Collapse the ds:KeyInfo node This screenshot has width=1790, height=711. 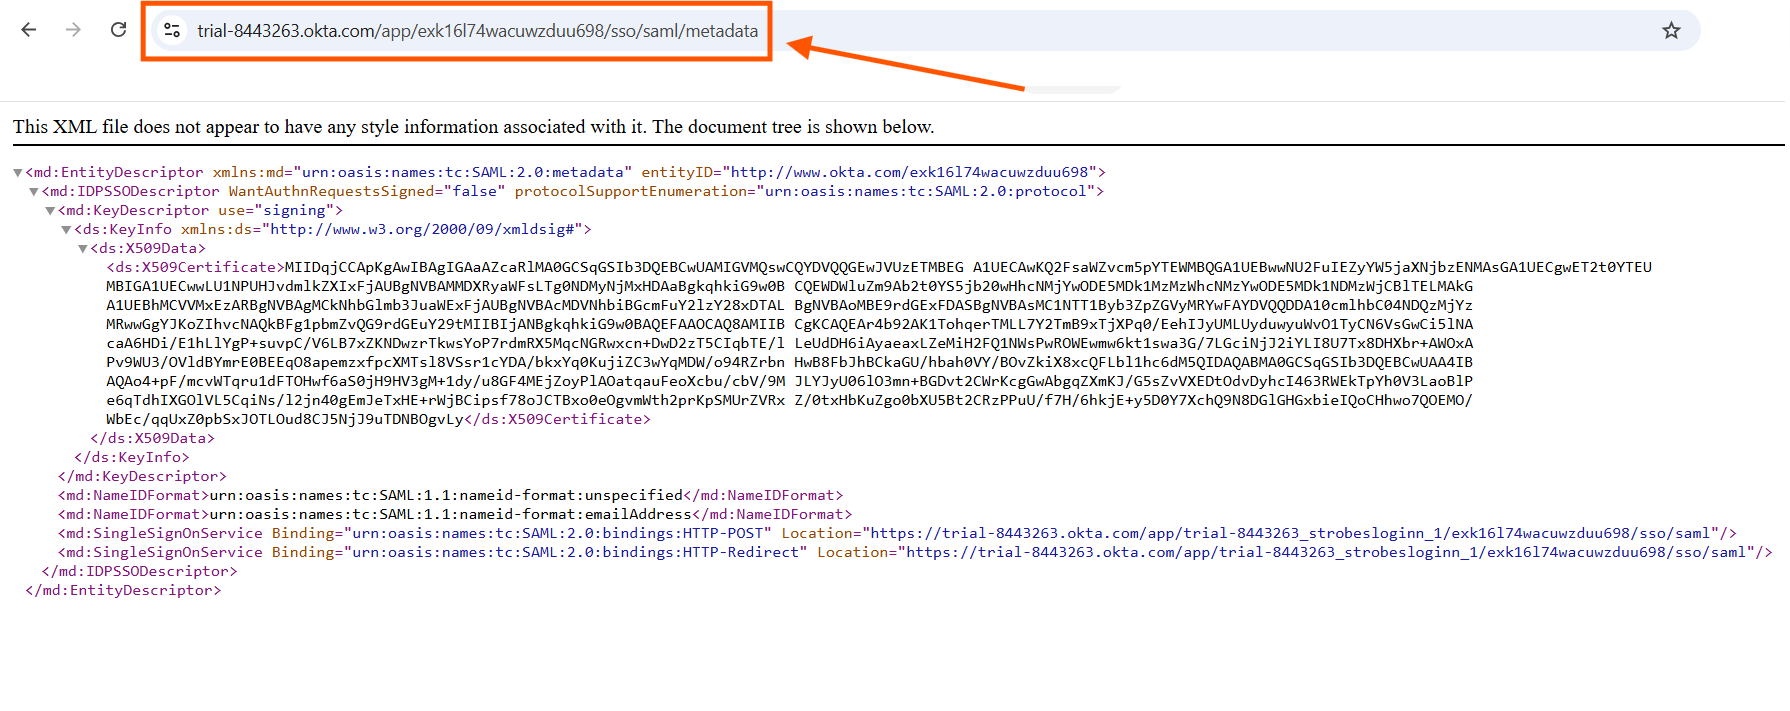click(x=66, y=230)
